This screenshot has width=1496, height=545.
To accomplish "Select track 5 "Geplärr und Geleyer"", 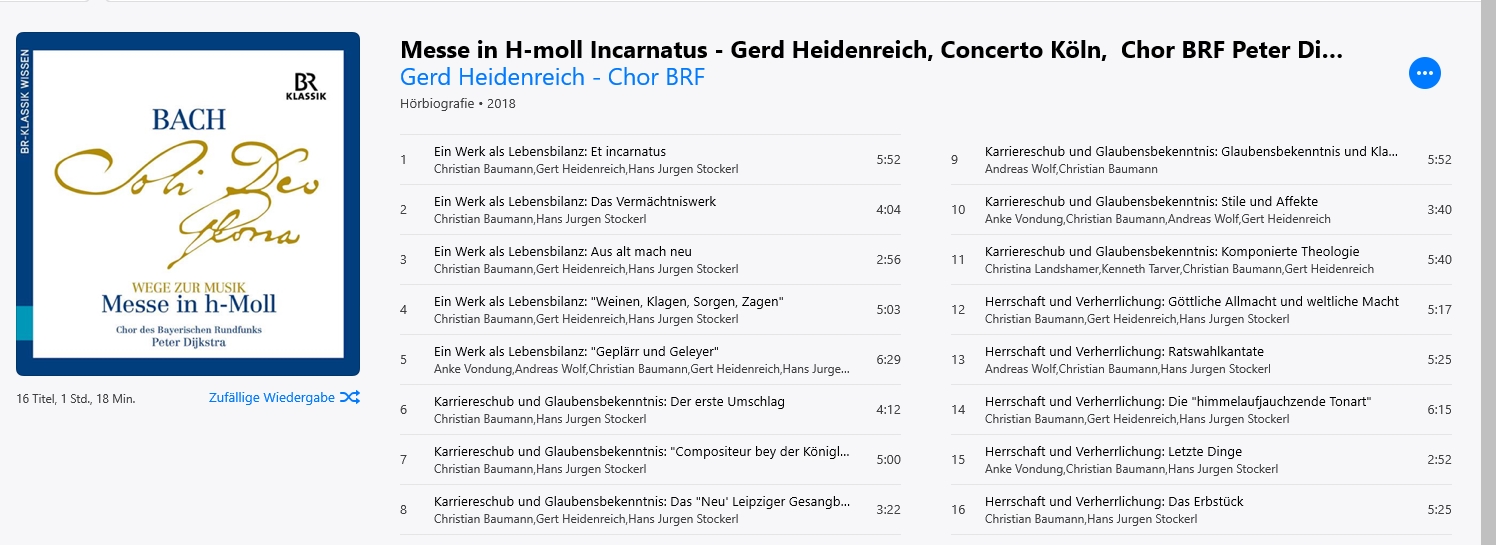I will click(650, 360).
